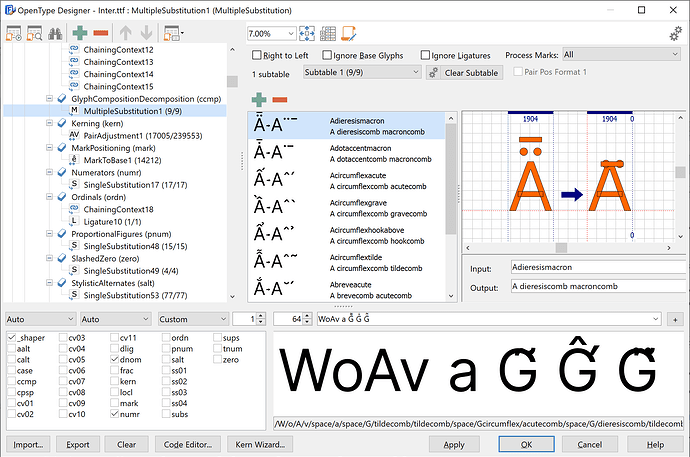Screen dimensions: 690x457
Task: Select the Acircumflexacute row in the list
Action: pyautogui.click(x=350, y=179)
